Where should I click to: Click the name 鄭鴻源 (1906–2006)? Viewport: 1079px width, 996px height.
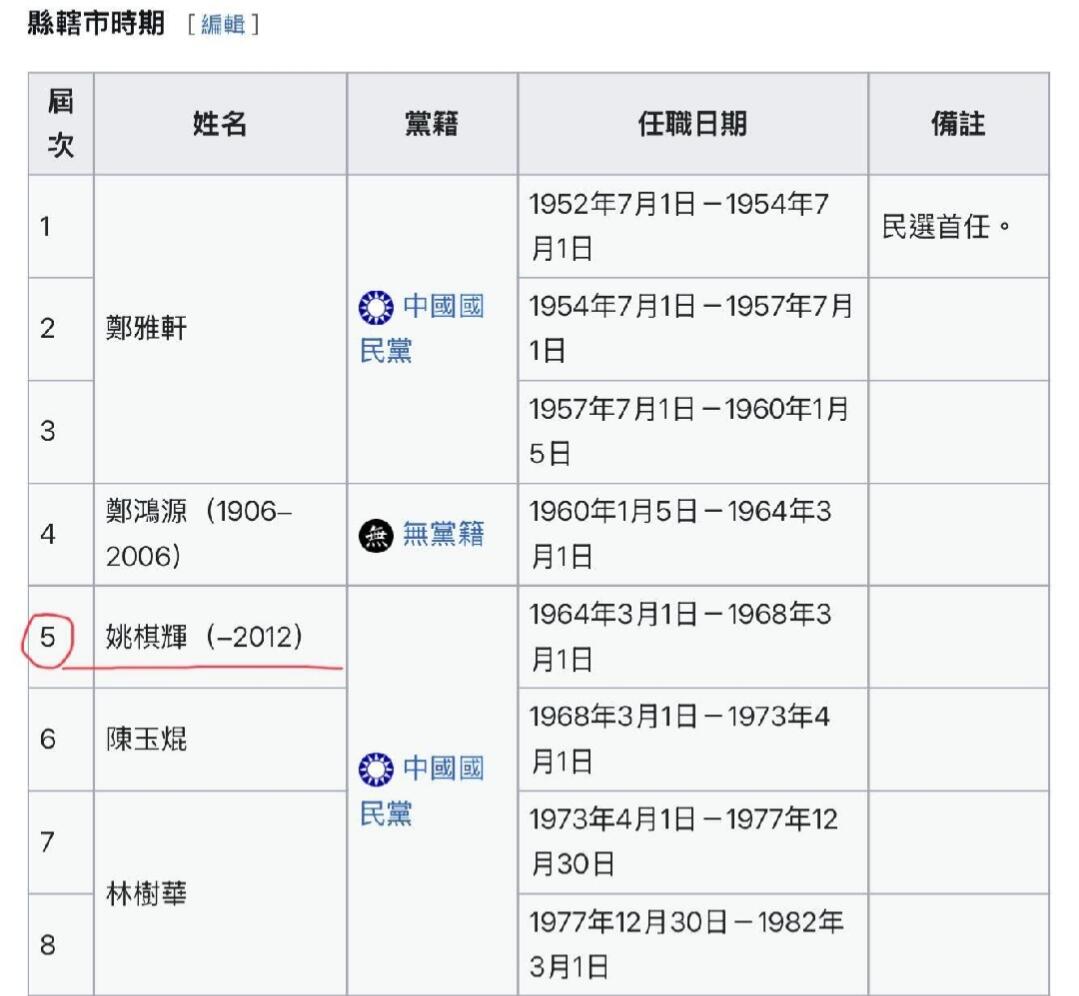[198, 534]
